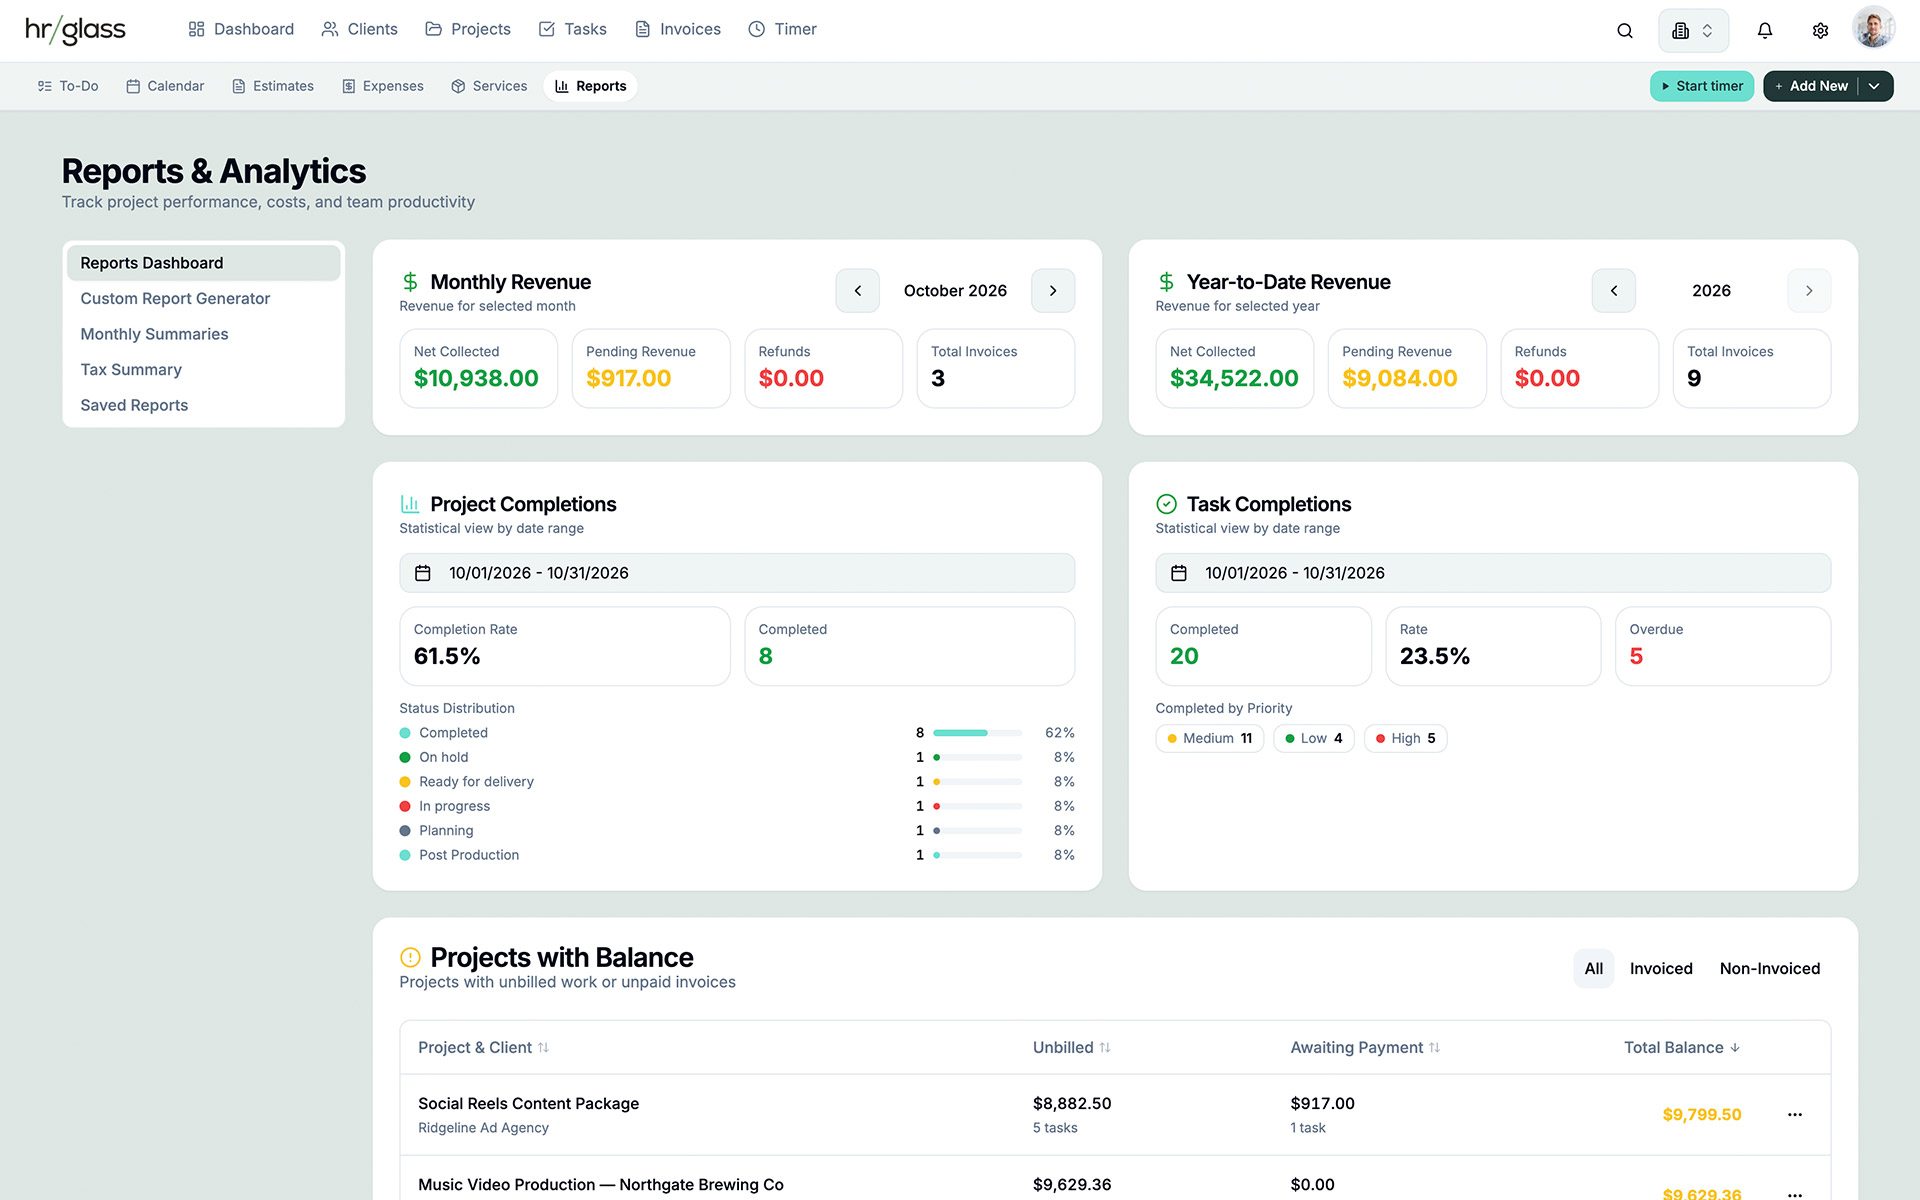The image size is (1920, 1200).
Task: Open Saved Reports in sidebar
Action: (x=203, y=405)
